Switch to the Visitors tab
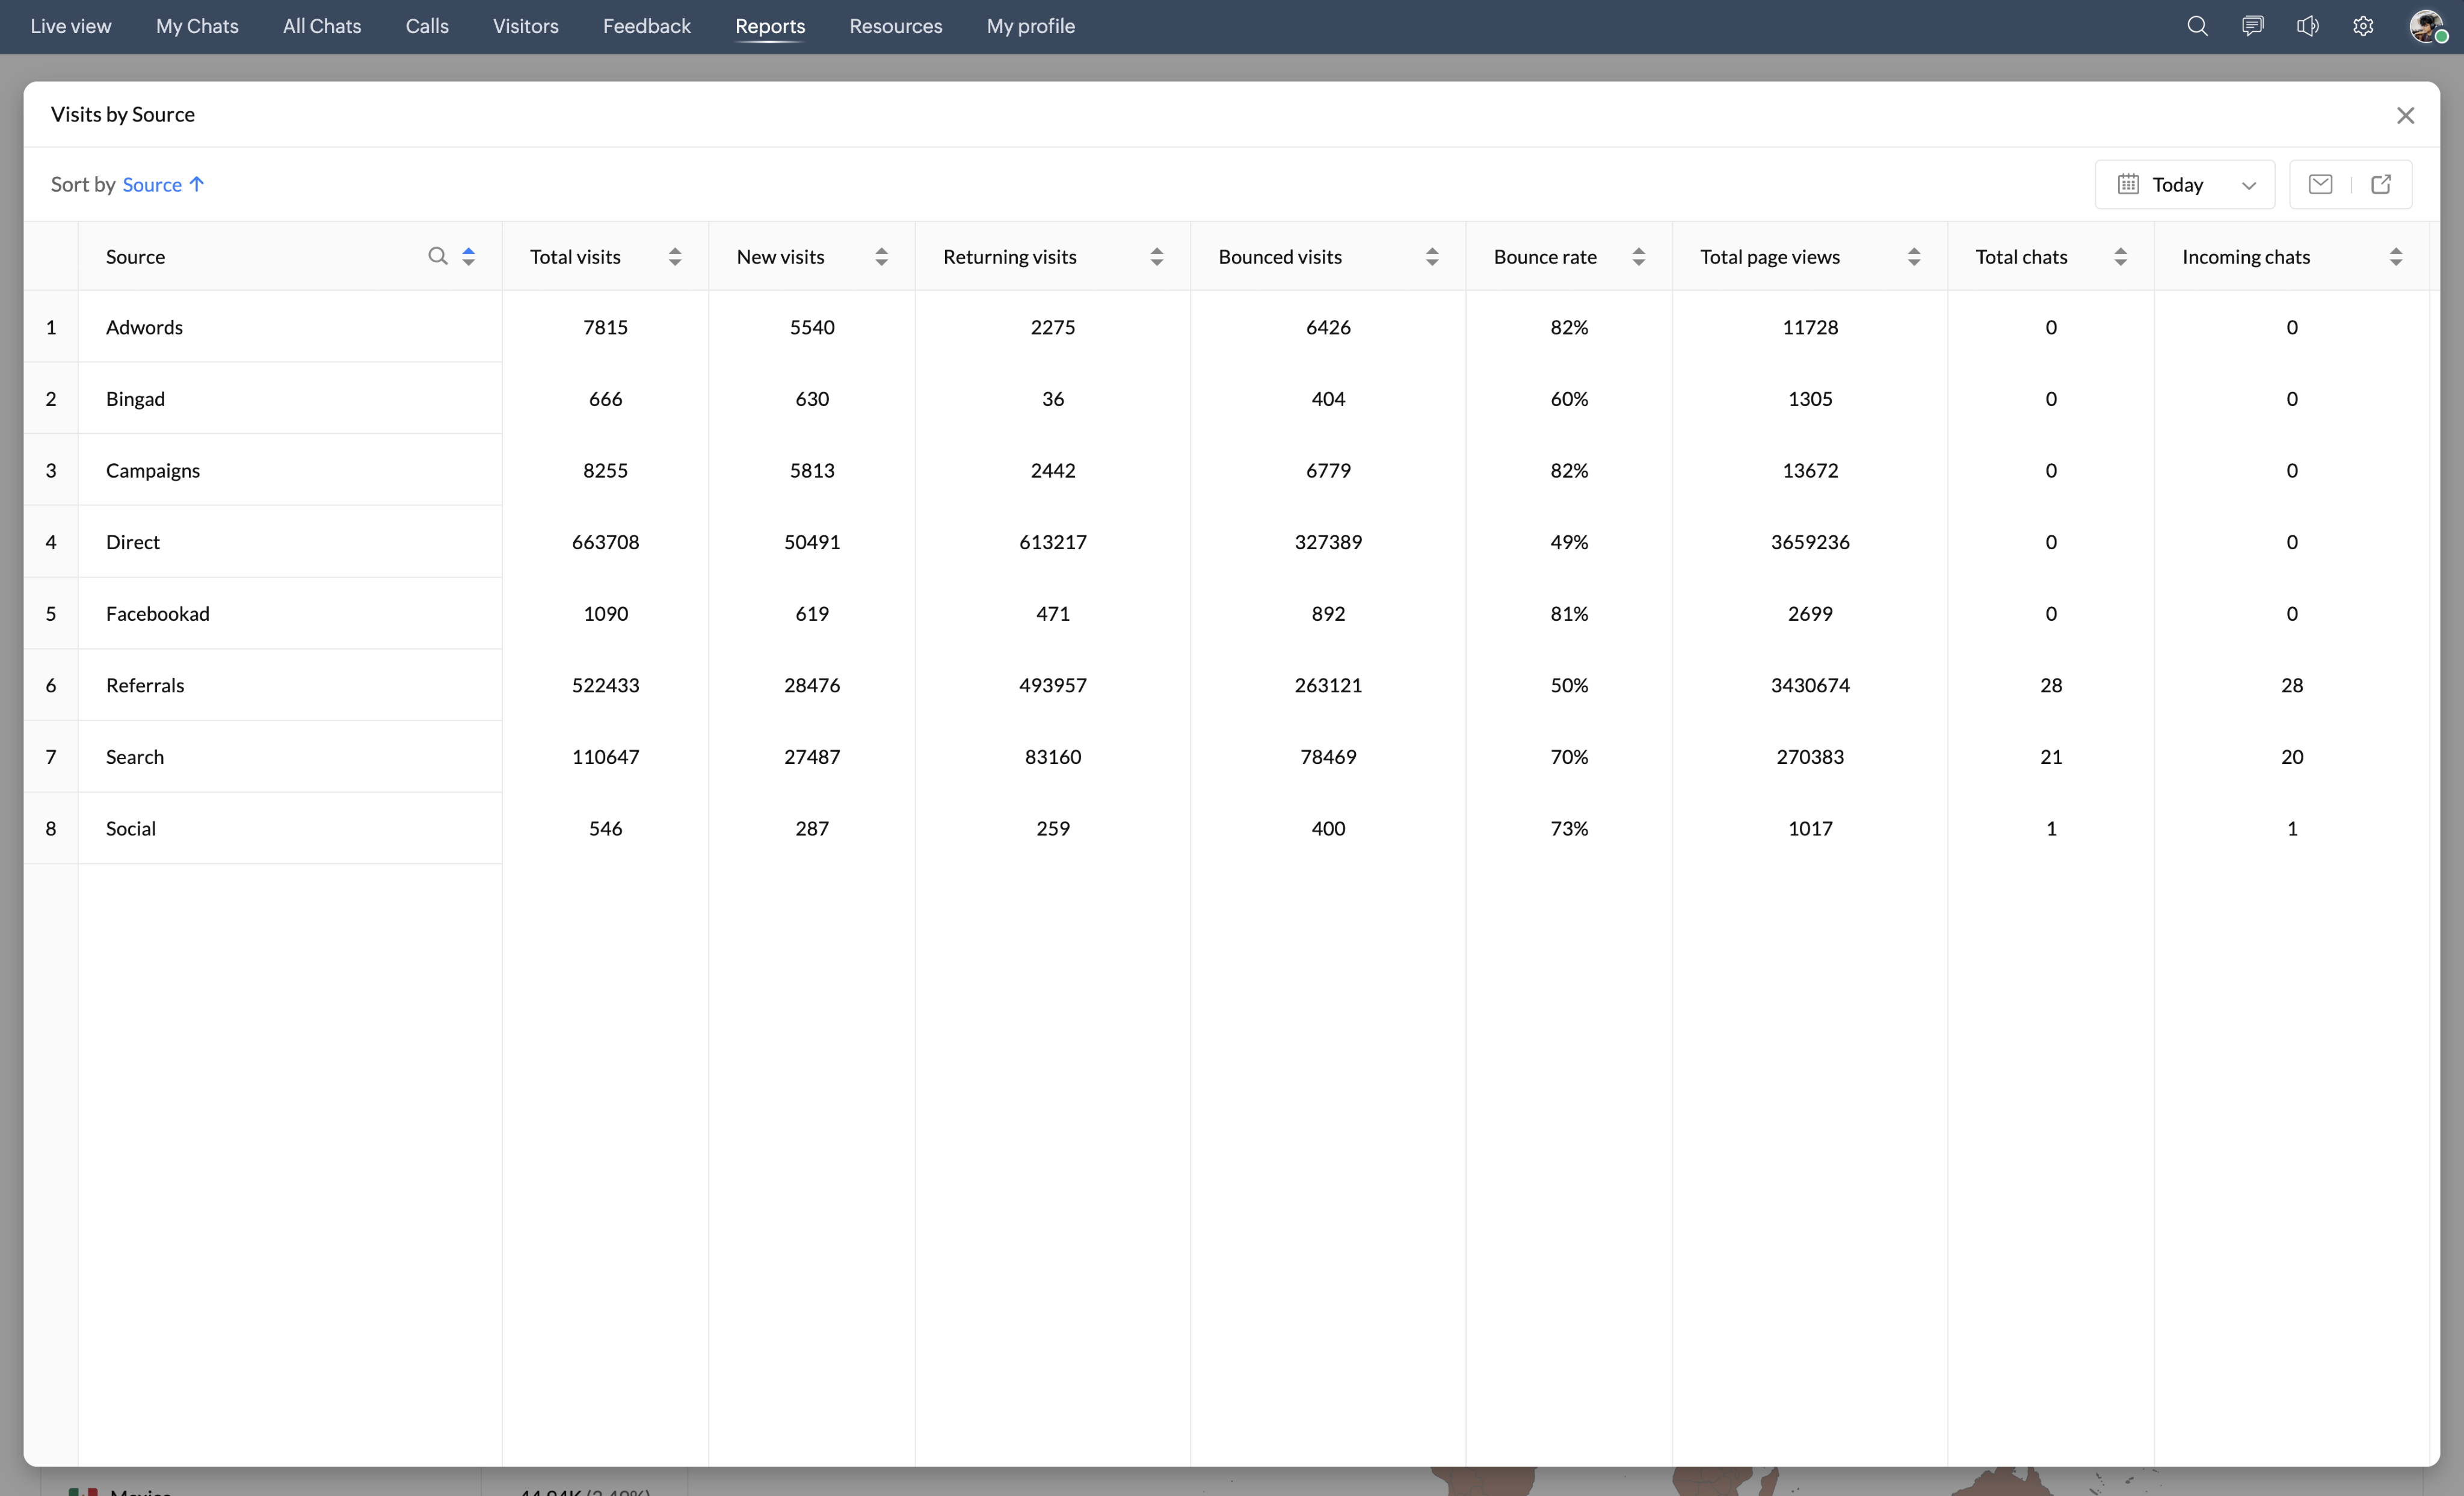Image resolution: width=2464 pixels, height=1496 pixels. 525,26
